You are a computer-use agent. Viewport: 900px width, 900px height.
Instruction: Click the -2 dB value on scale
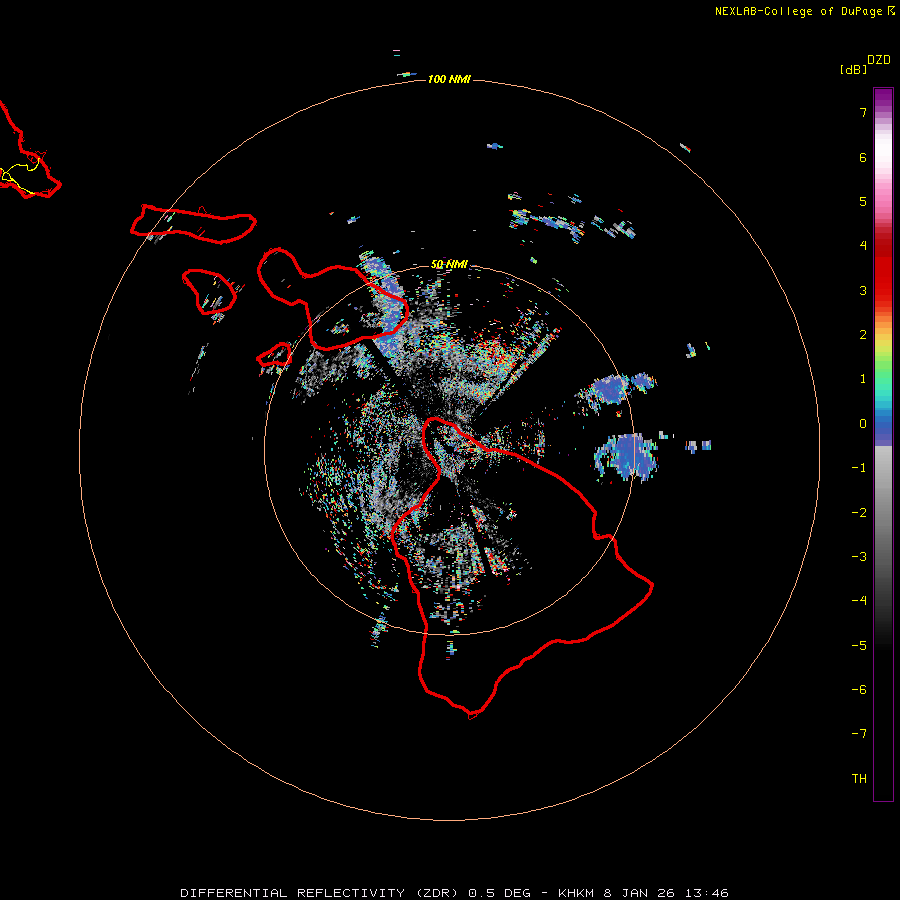tap(859, 513)
